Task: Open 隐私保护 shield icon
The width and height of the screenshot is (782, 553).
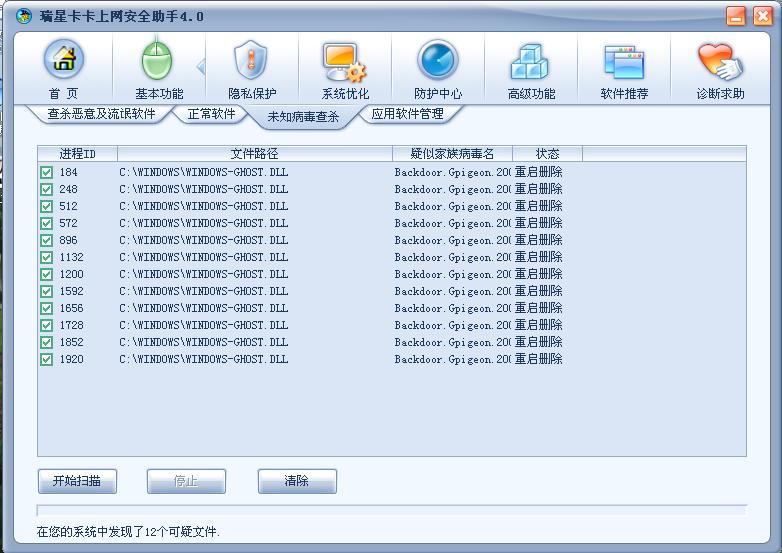Action: coord(251,60)
